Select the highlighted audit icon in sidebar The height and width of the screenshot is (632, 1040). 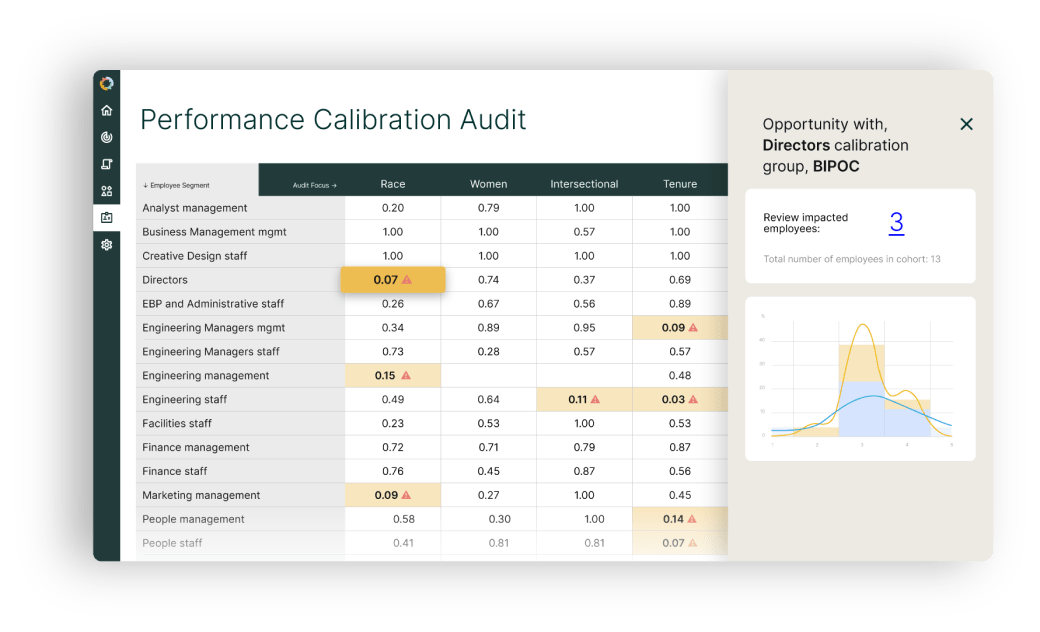(107, 218)
